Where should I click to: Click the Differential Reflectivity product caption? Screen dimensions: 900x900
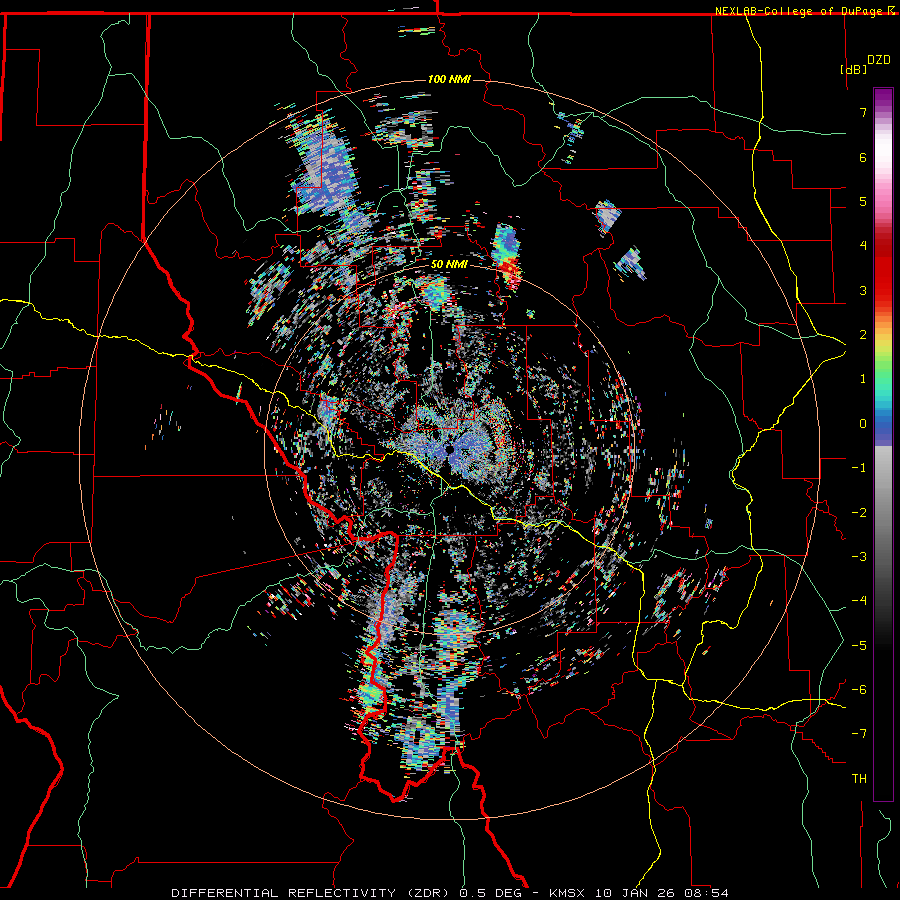click(x=450, y=893)
